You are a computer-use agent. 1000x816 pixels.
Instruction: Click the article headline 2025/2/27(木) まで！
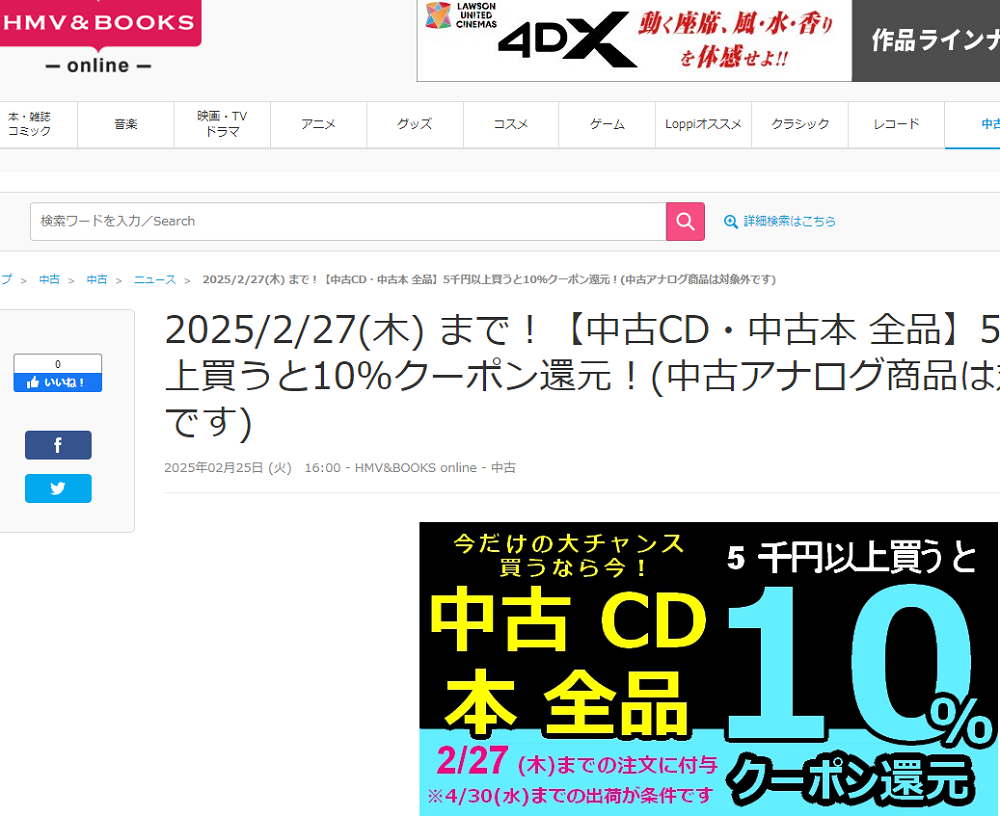tap(582, 376)
